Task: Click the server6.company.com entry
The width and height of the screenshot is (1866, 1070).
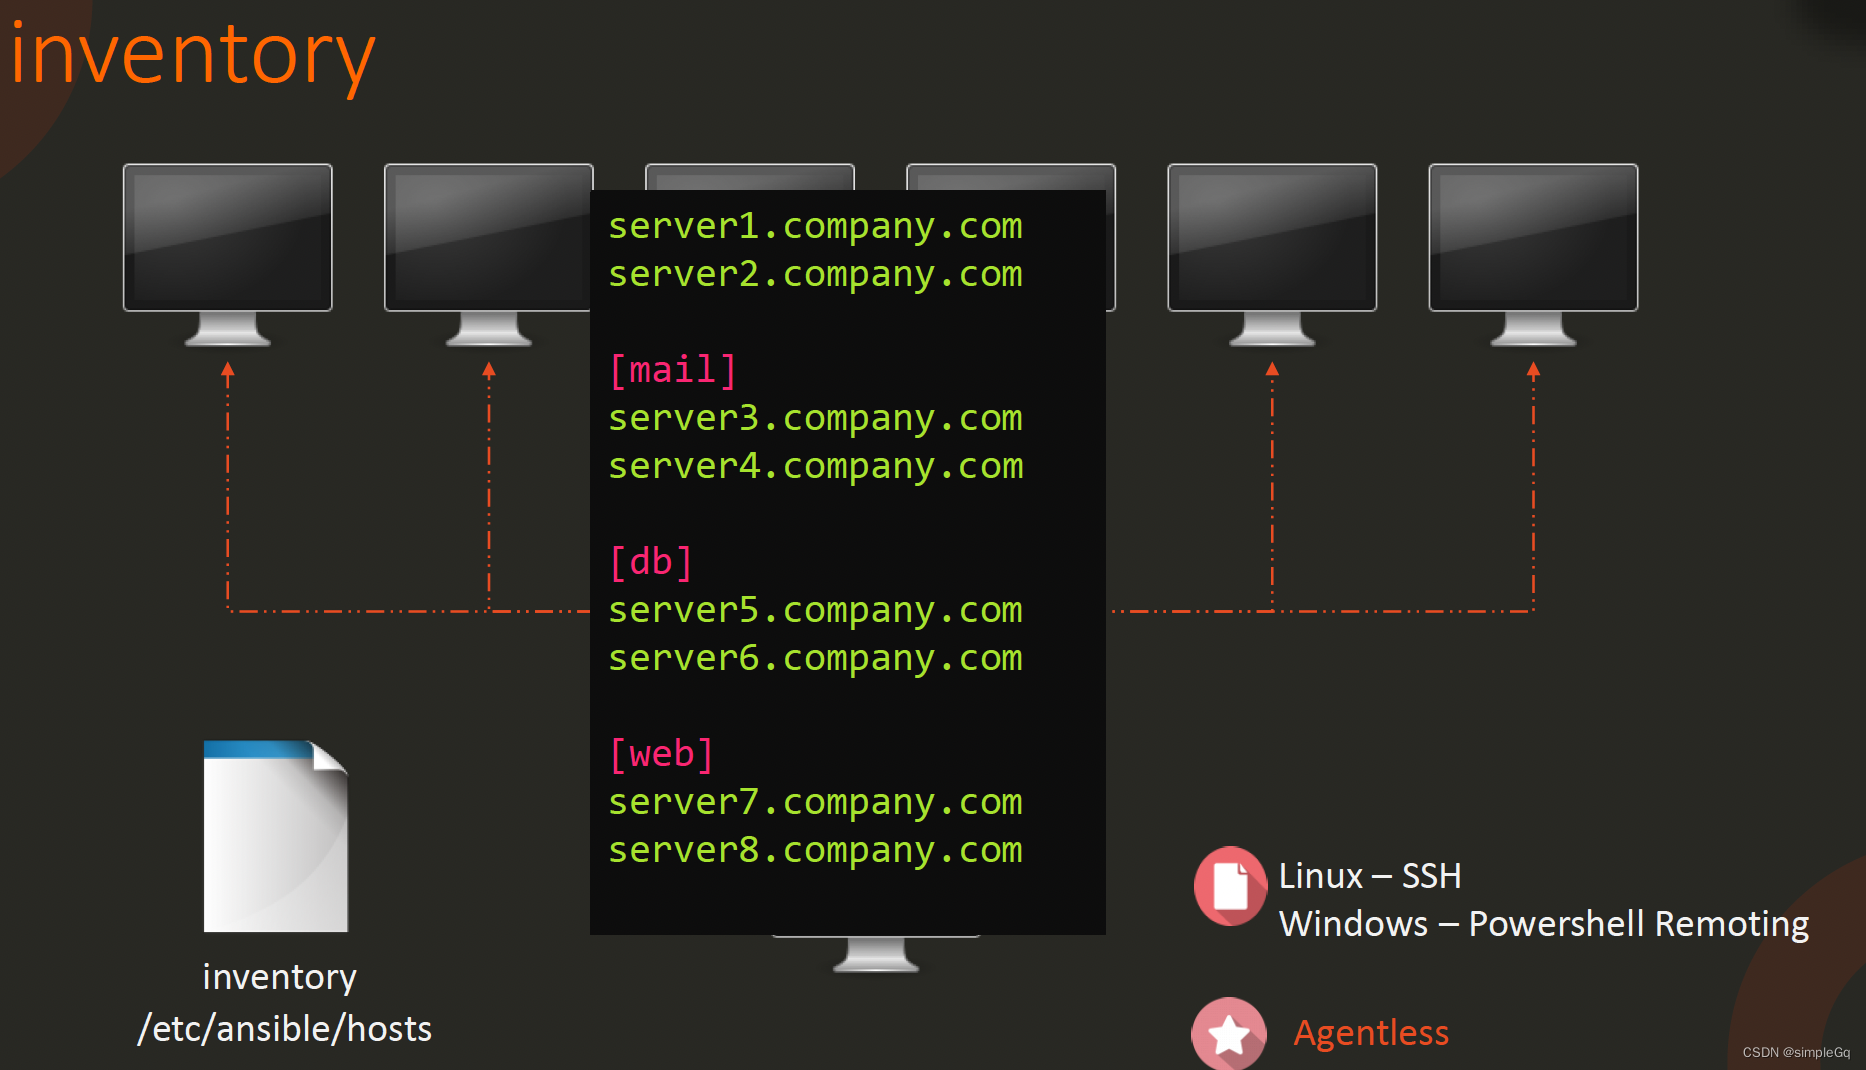Action: click(815, 658)
